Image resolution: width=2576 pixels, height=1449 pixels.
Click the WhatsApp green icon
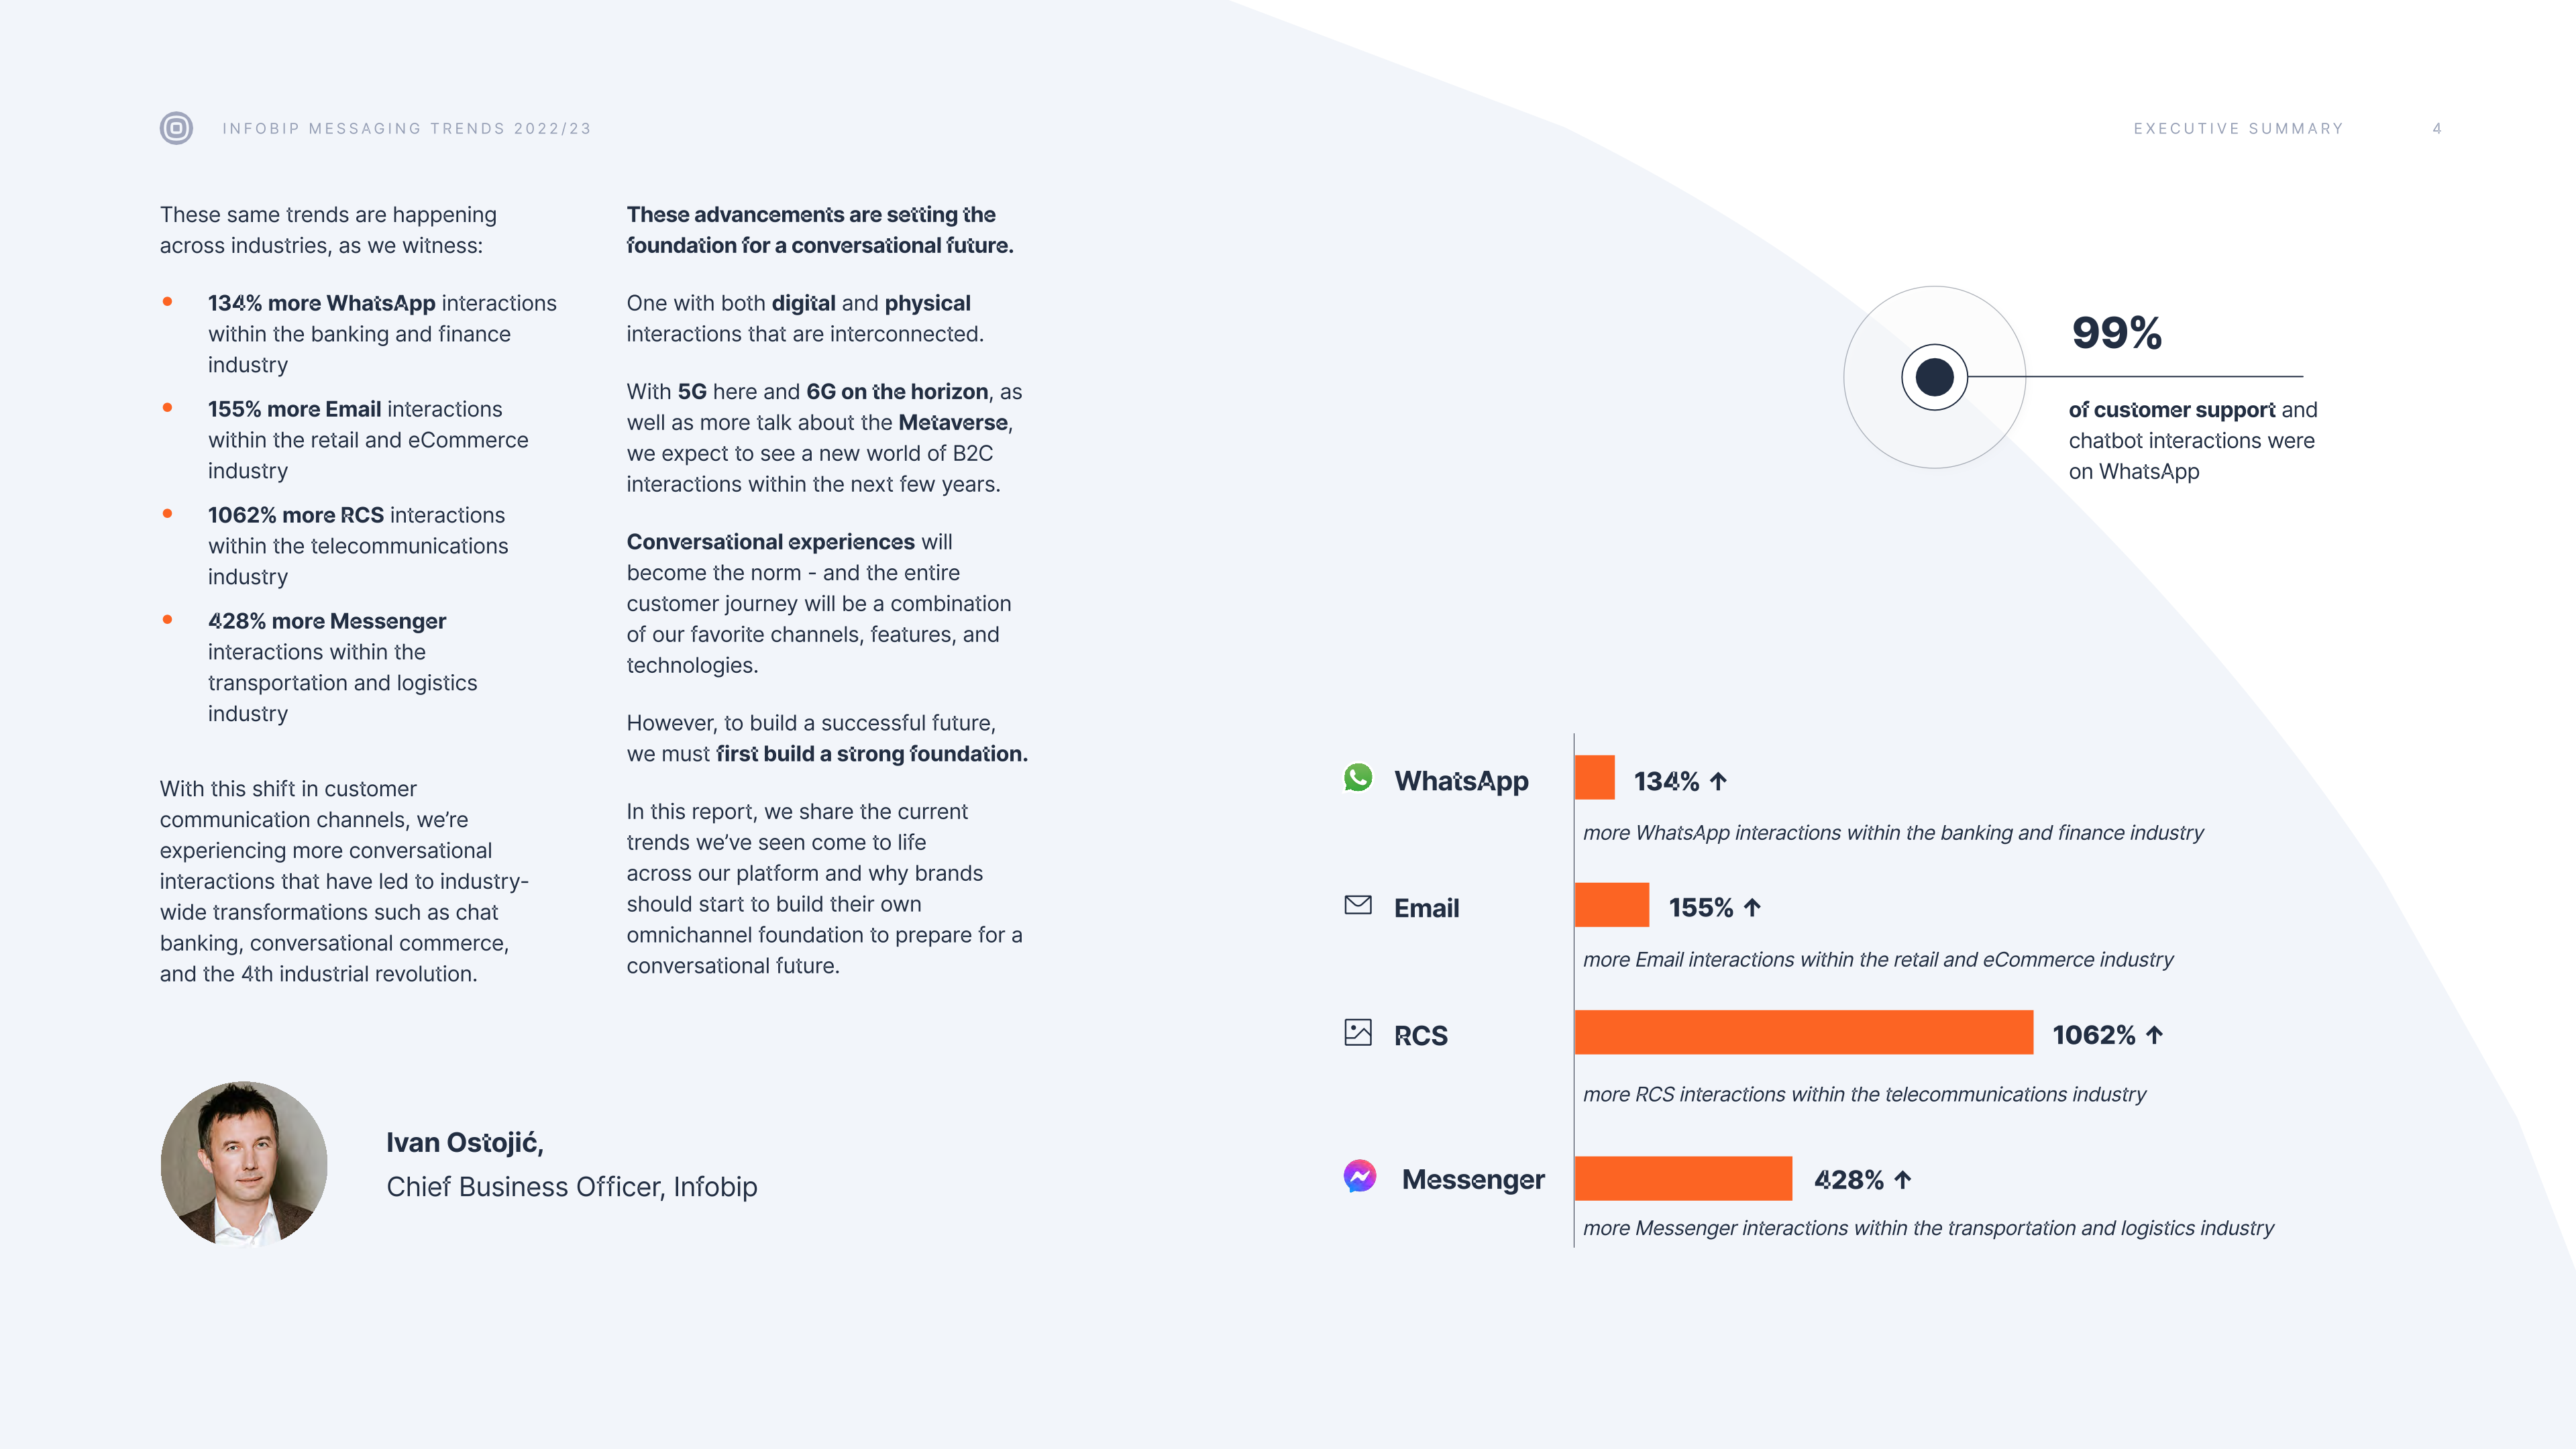[1358, 778]
